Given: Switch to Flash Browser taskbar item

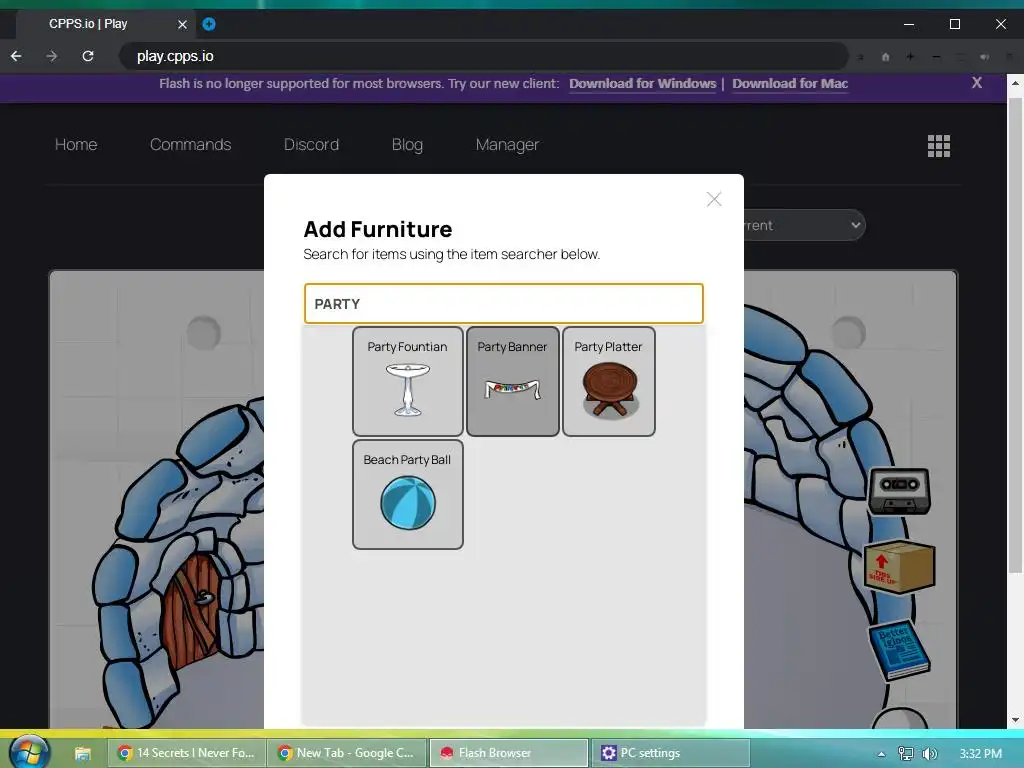Looking at the screenshot, I should pyautogui.click(x=508, y=753).
